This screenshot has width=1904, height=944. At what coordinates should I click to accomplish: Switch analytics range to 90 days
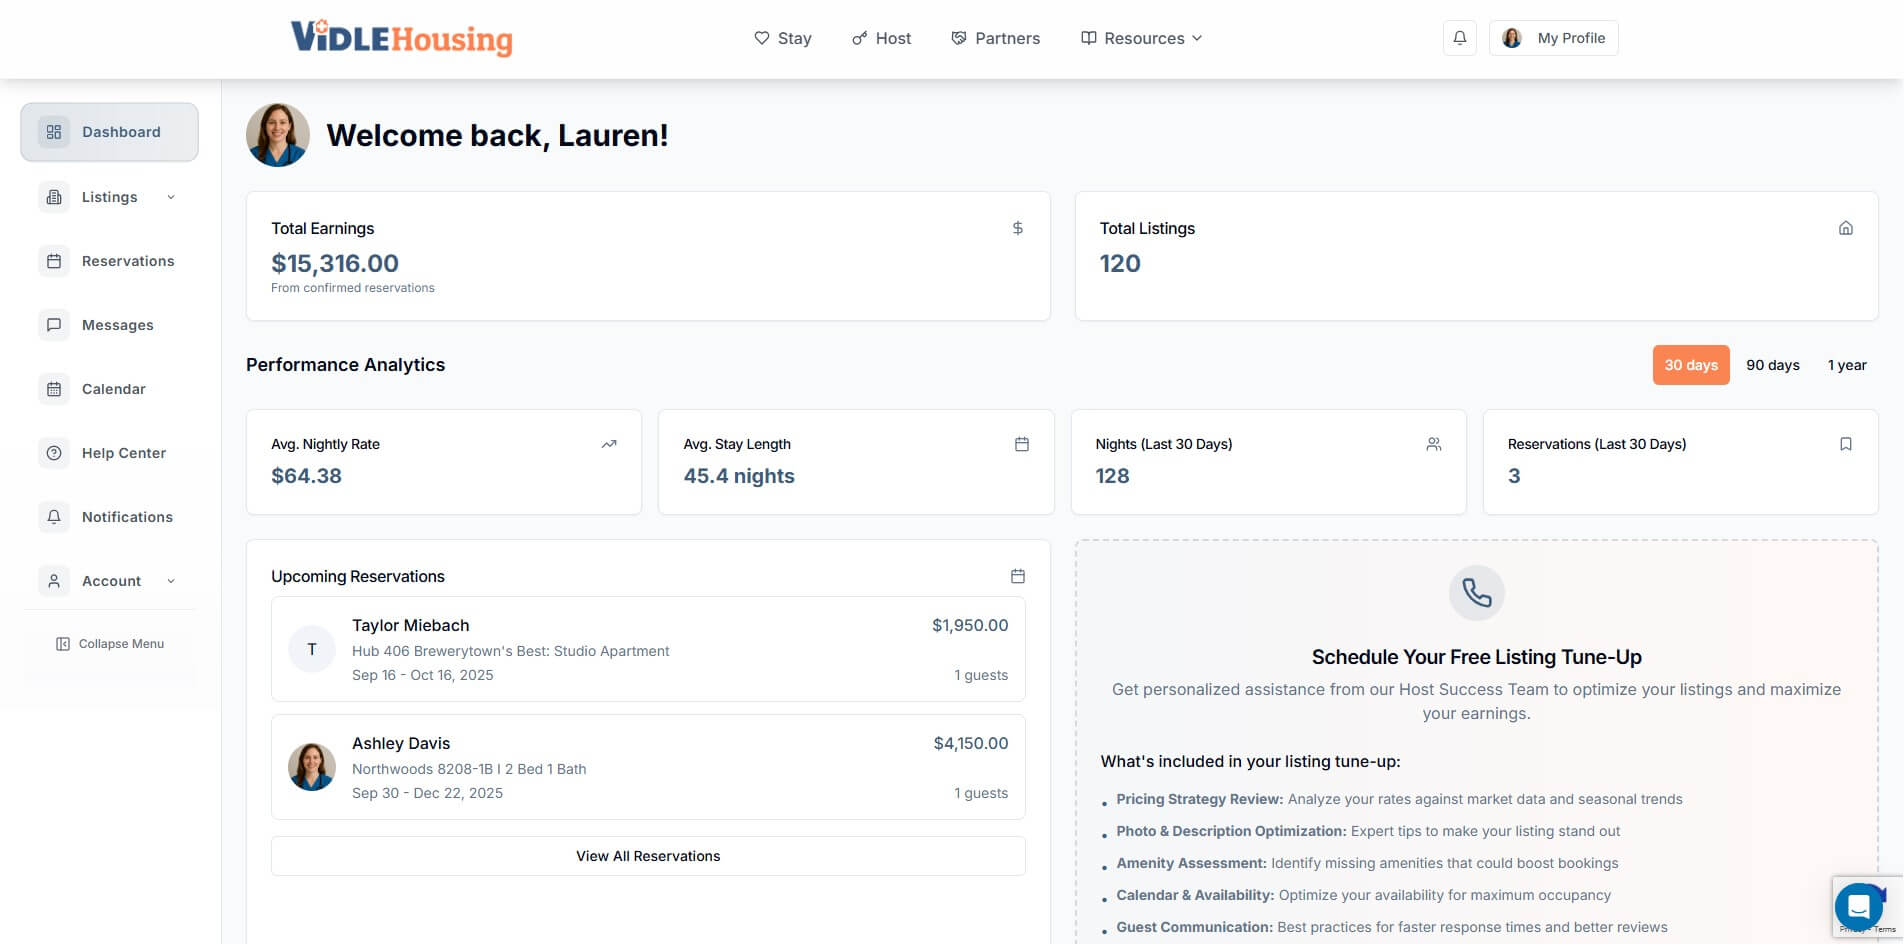coord(1772,365)
